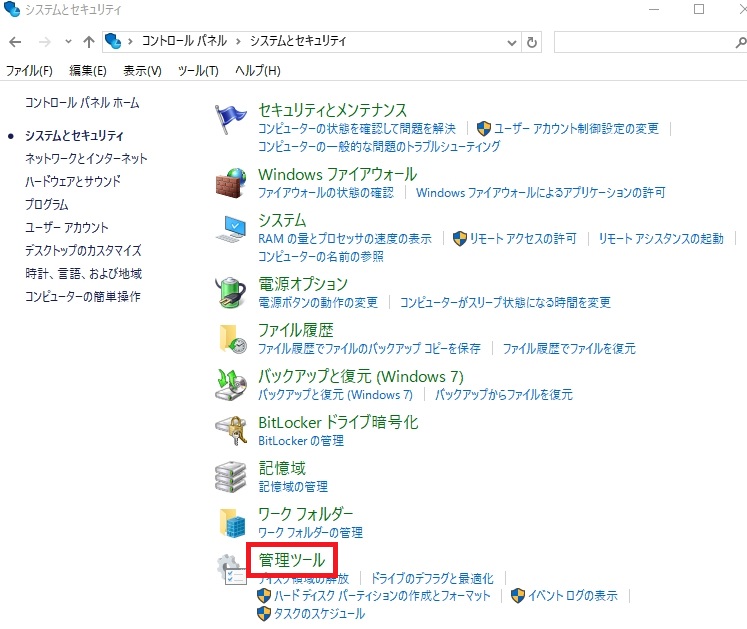The height and width of the screenshot is (629, 747).
Task: Open コンピューターの一般的な問題のトラブルシューティング
Action: 379,146
